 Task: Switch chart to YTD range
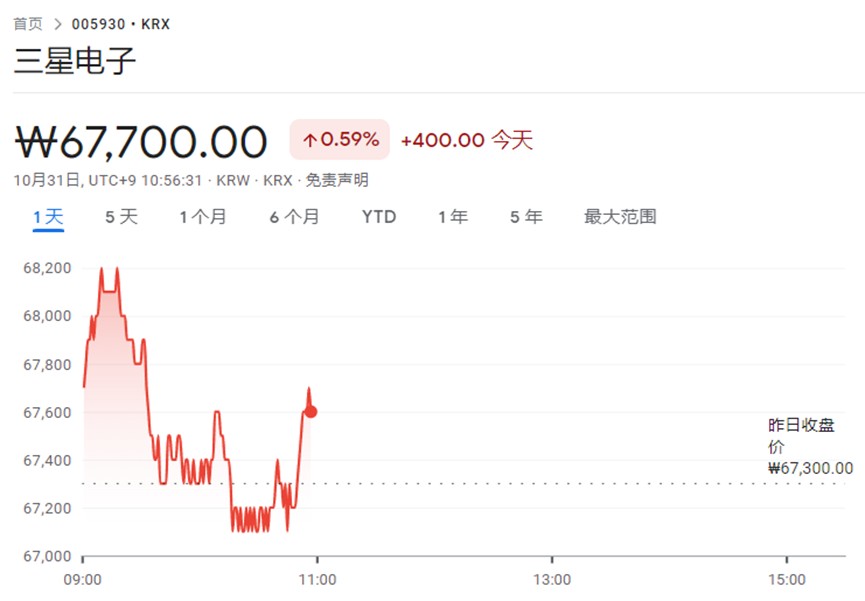click(379, 217)
